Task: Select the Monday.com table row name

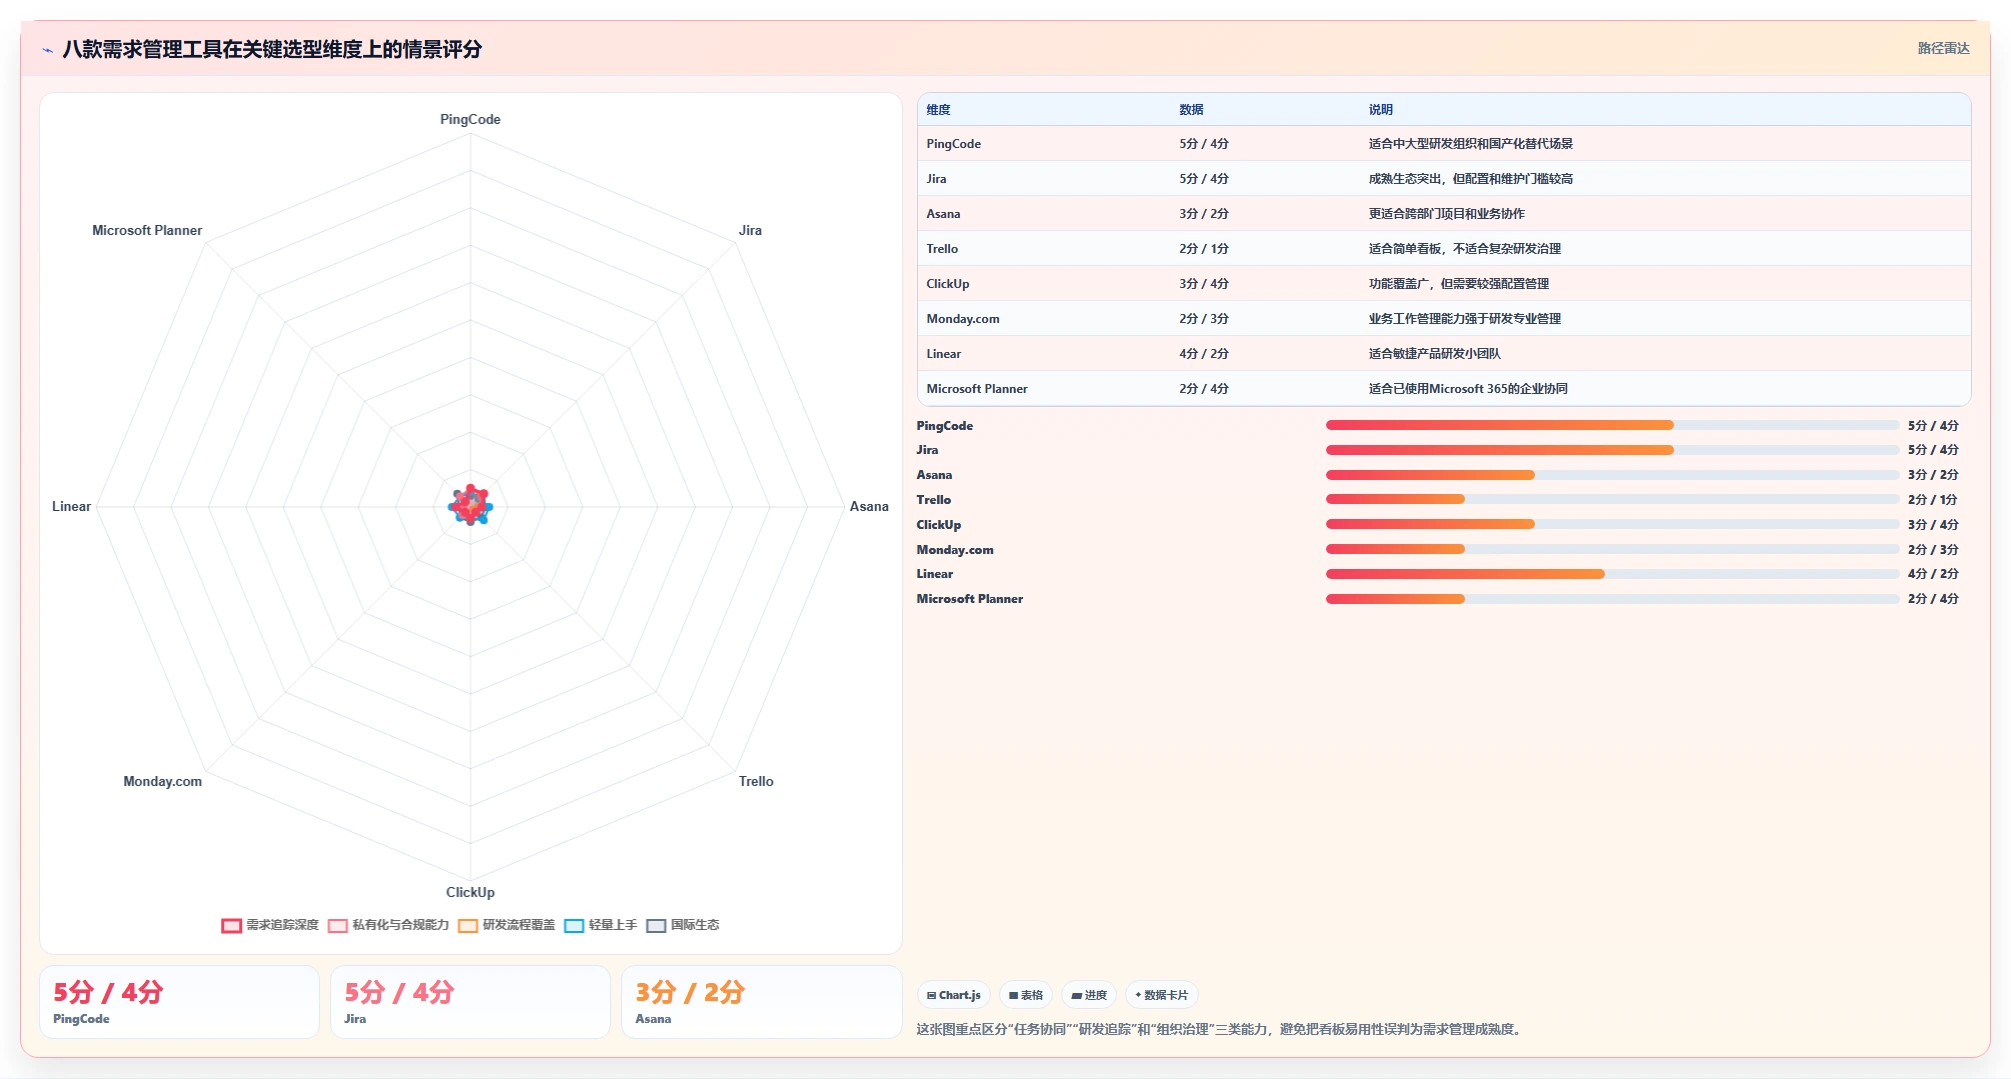Action: pyautogui.click(x=963, y=319)
